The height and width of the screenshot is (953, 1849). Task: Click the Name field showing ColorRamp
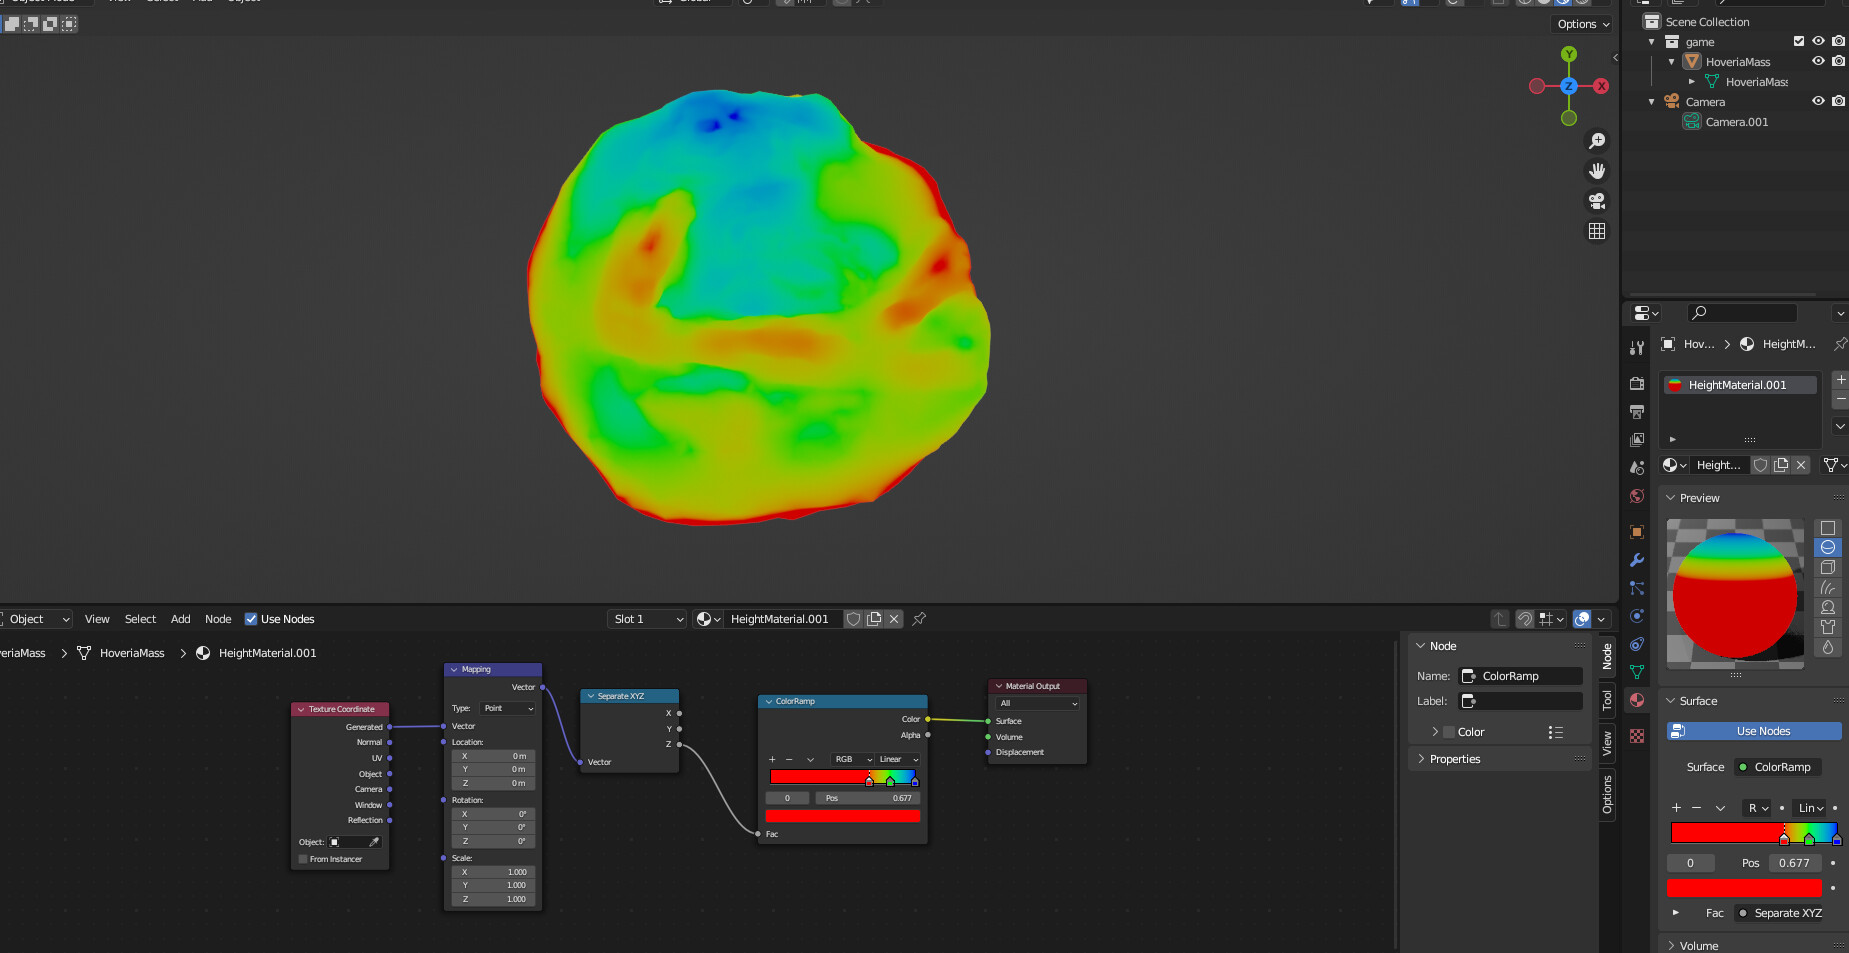[x=1519, y=676]
